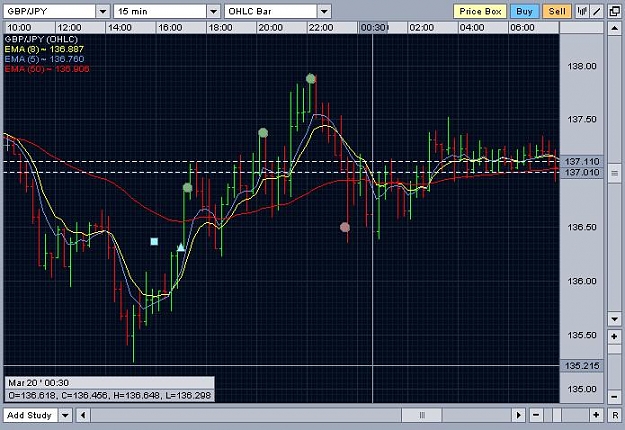Click the GBP/JPY (OHLC) legend label

click(x=41, y=39)
